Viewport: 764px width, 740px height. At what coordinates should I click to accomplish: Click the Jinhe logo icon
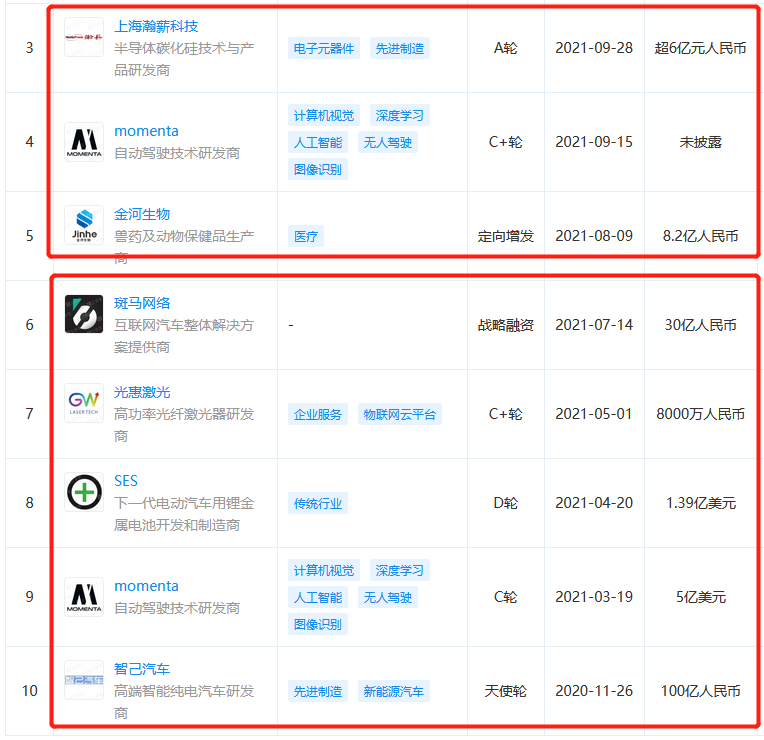84,225
